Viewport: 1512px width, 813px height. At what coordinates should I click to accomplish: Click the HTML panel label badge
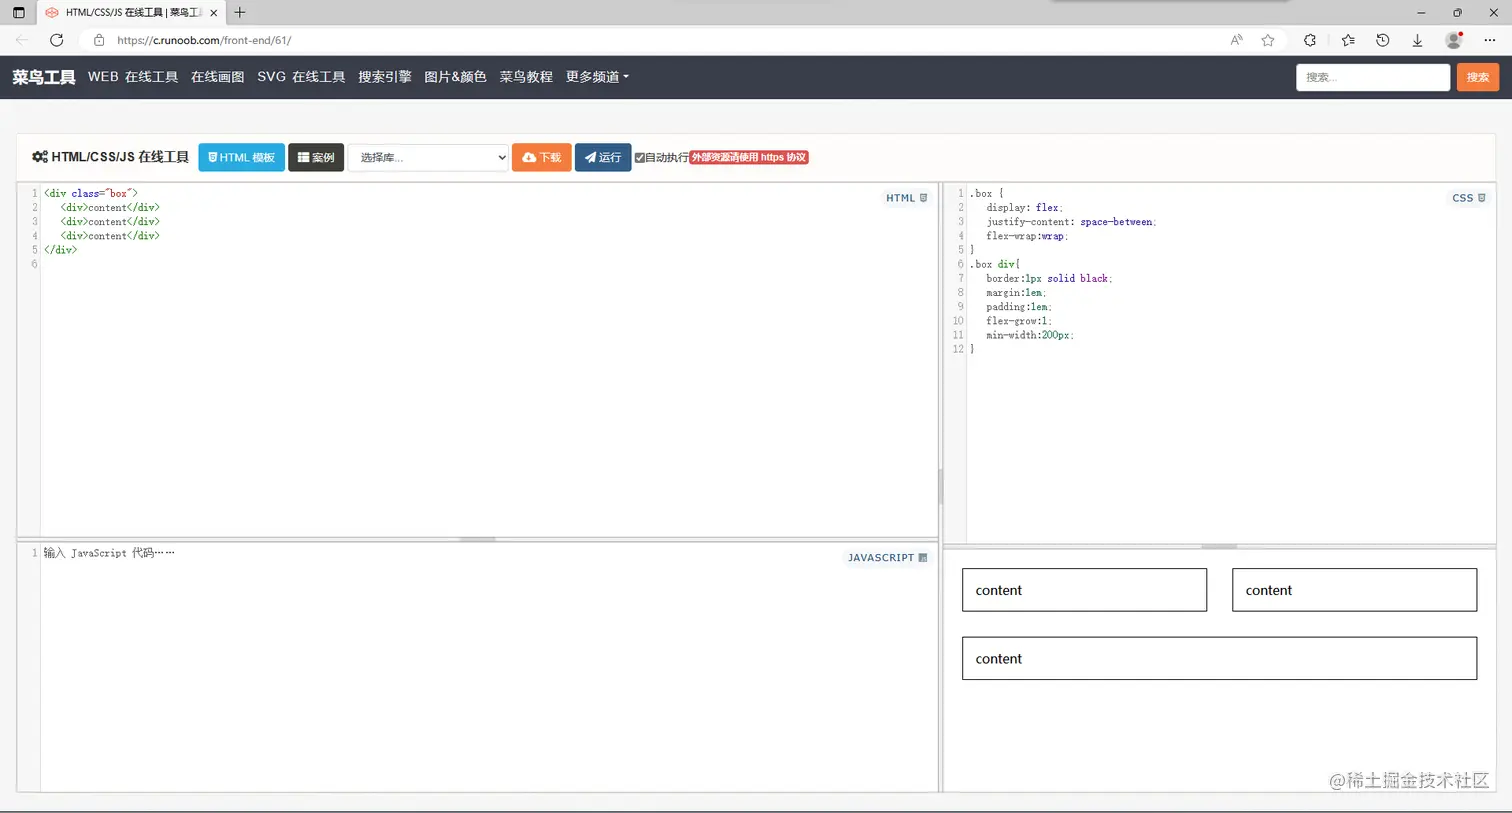[906, 198]
